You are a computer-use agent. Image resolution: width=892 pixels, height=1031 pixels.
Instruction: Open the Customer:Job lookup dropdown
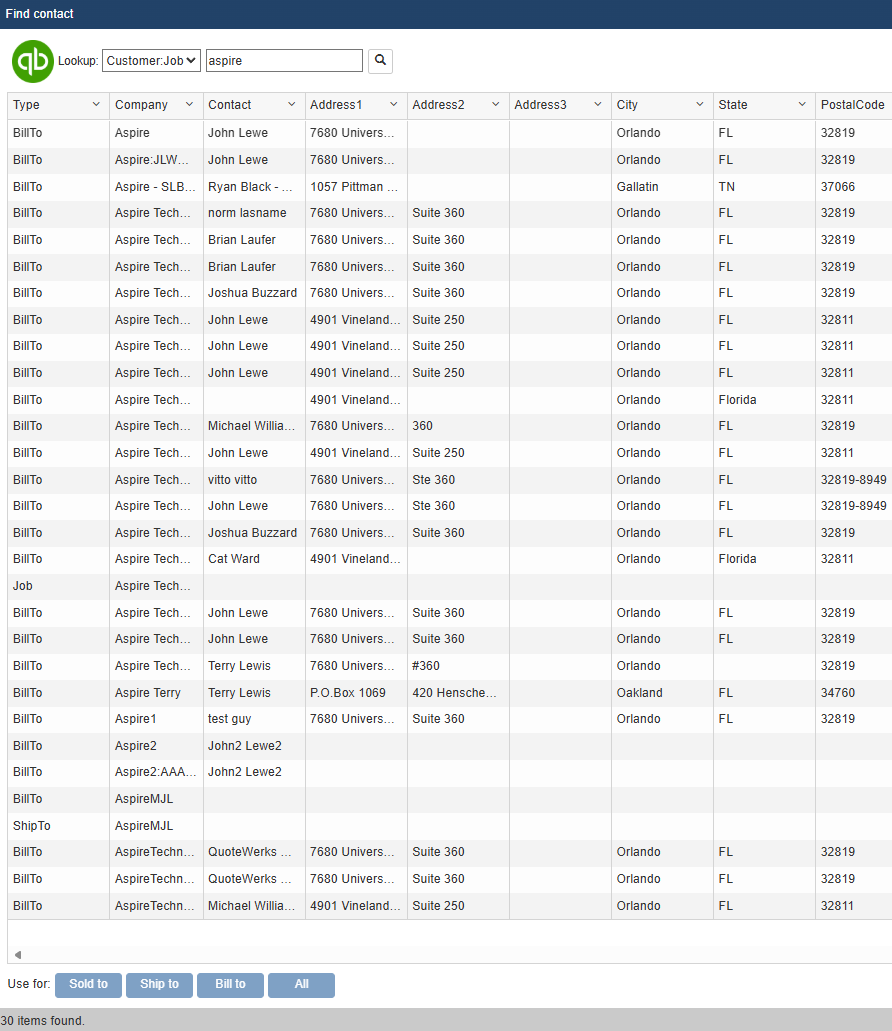coord(152,61)
